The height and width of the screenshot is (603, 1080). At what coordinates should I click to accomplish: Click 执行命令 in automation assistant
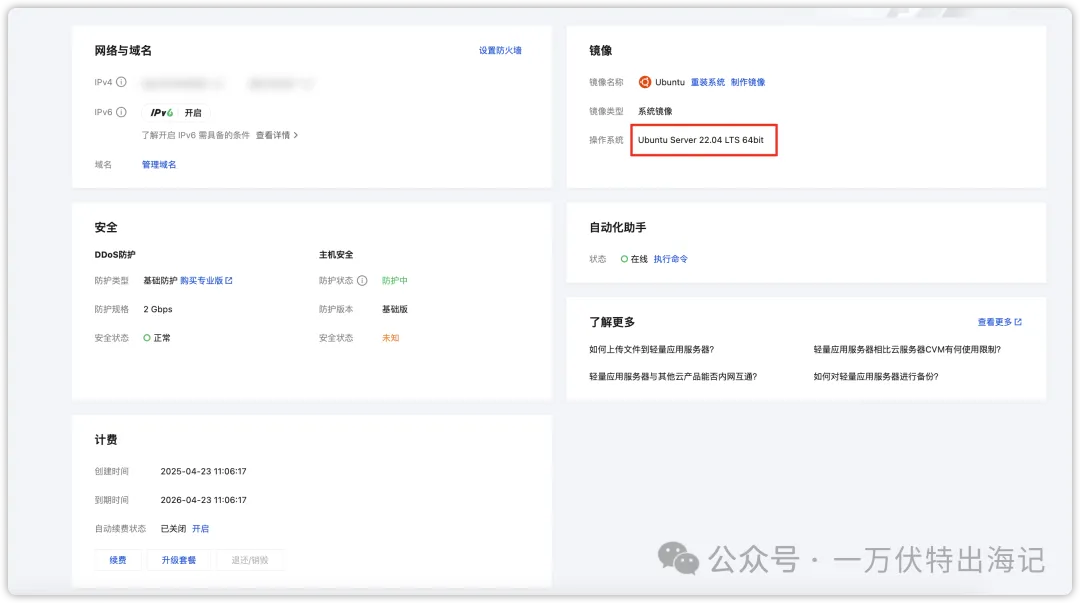[670, 259]
